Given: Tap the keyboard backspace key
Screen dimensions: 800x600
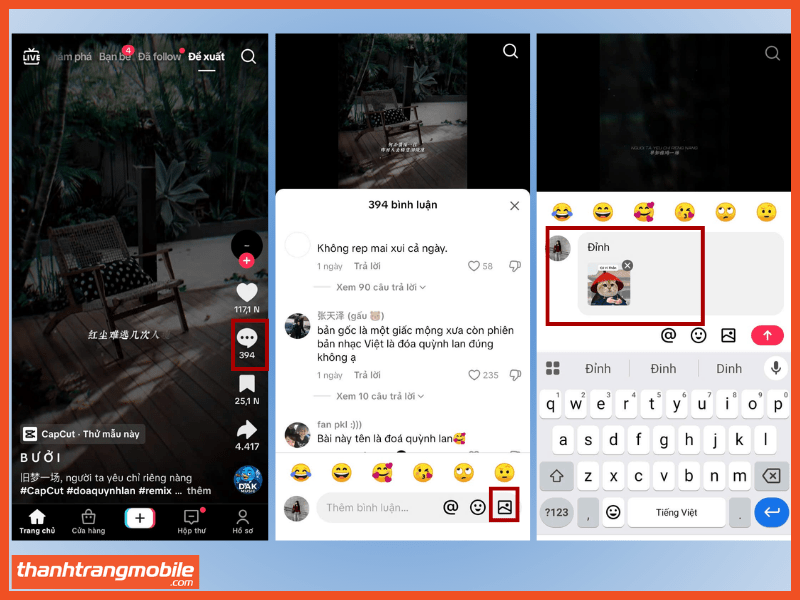Looking at the screenshot, I should coord(771,476).
